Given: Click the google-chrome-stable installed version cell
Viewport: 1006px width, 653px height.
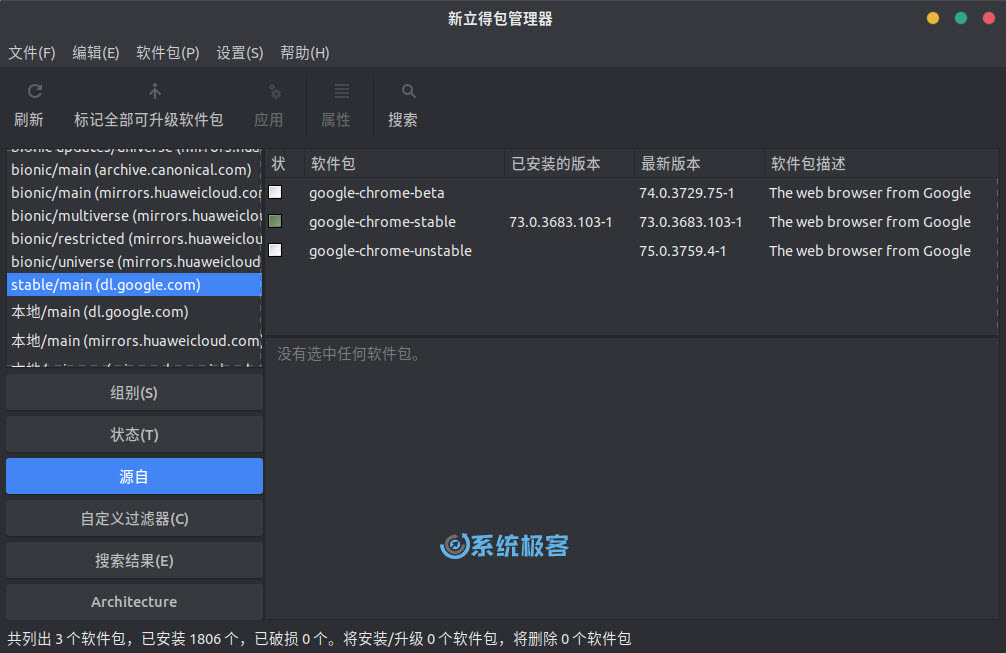Looking at the screenshot, I should (x=560, y=222).
